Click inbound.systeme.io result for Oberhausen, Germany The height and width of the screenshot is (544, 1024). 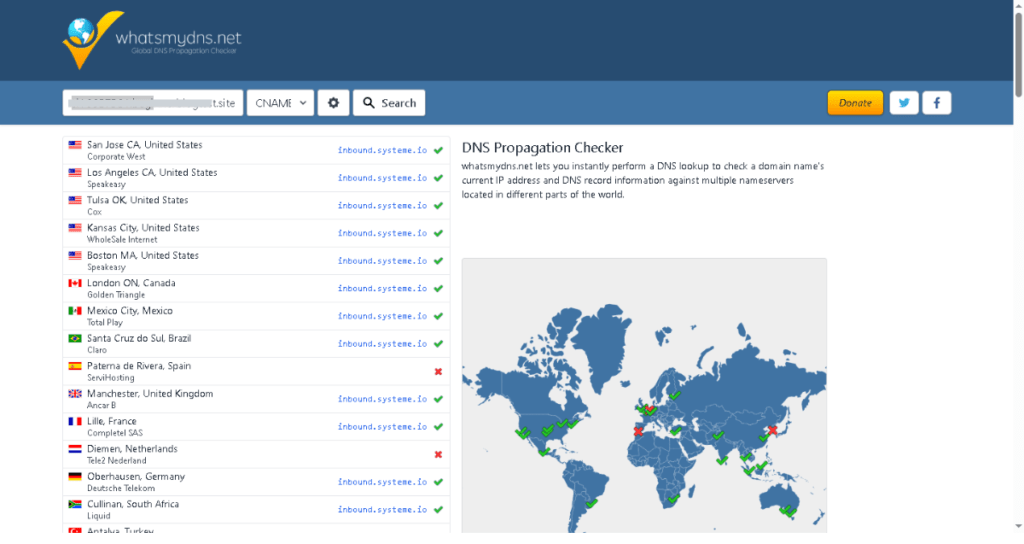[x=382, y=482]
